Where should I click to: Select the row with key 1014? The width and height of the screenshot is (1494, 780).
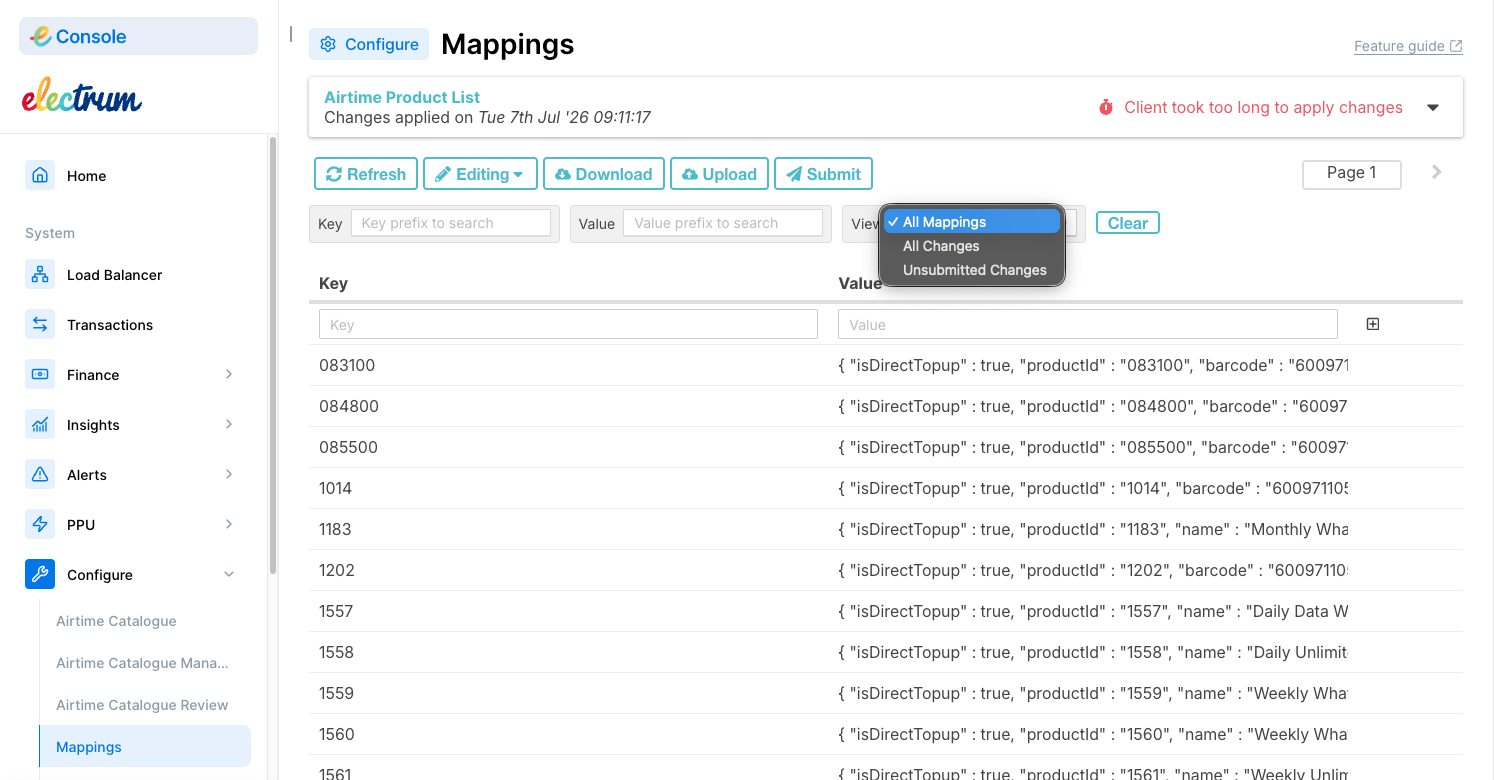886,488
